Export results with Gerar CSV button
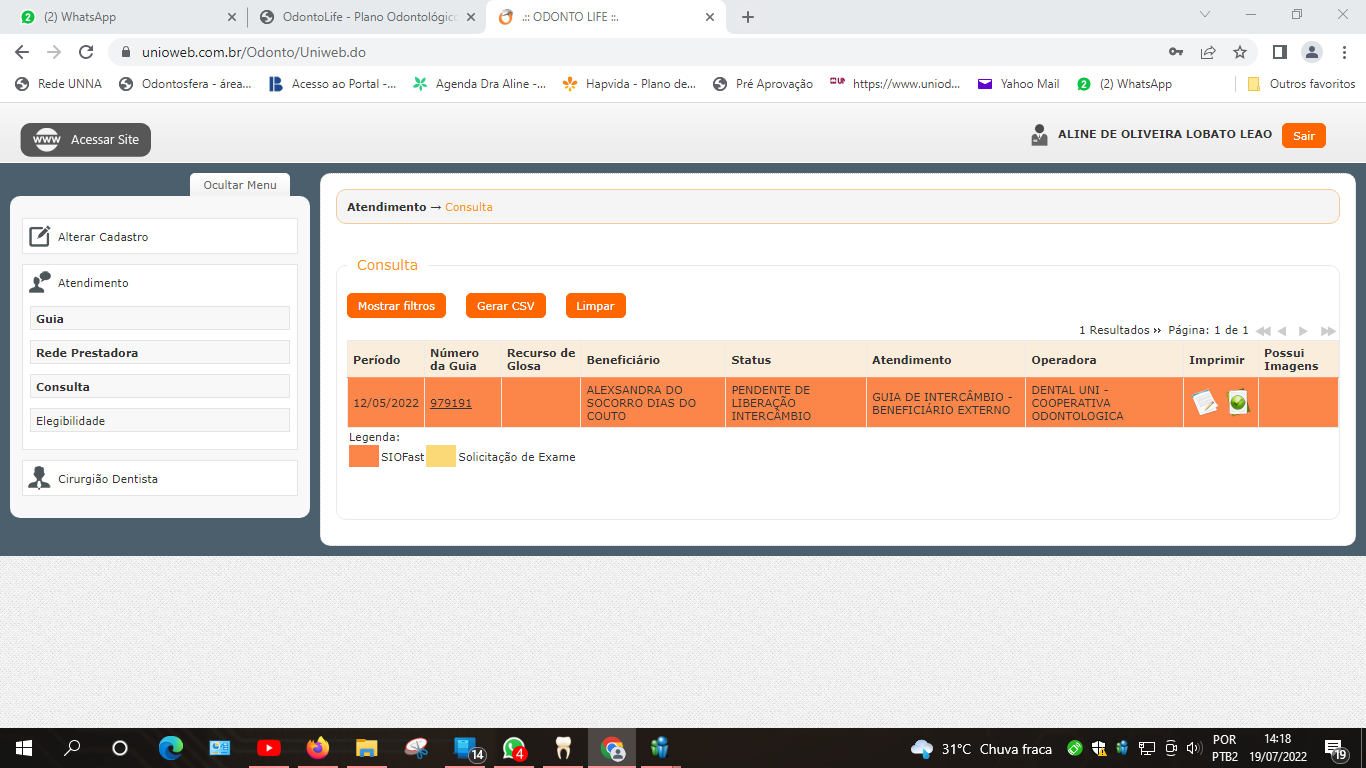This screenshot has height=768, width=1366. click(x=505, y=306)
